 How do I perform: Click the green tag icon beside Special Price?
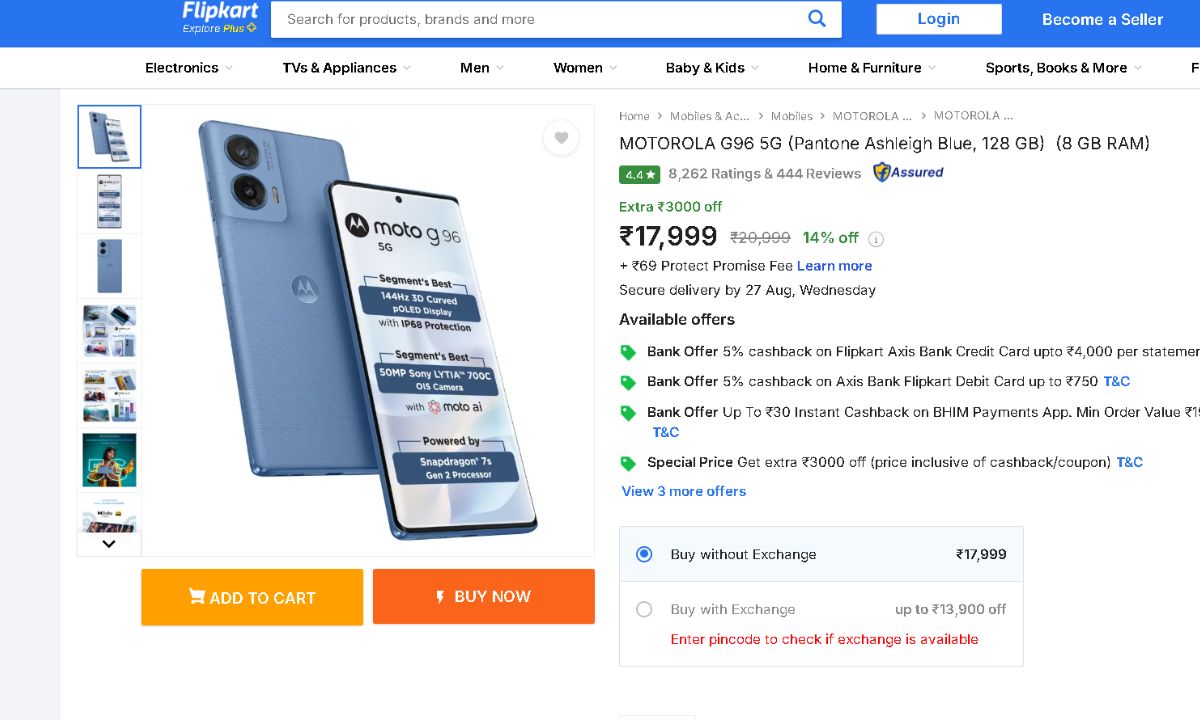(x=628, y=463)
